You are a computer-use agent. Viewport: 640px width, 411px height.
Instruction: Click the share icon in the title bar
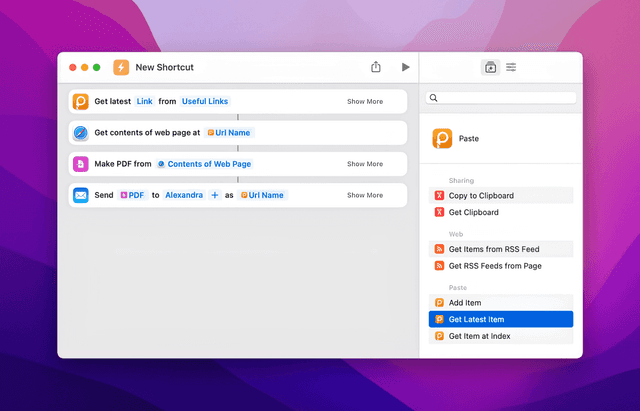376,67
